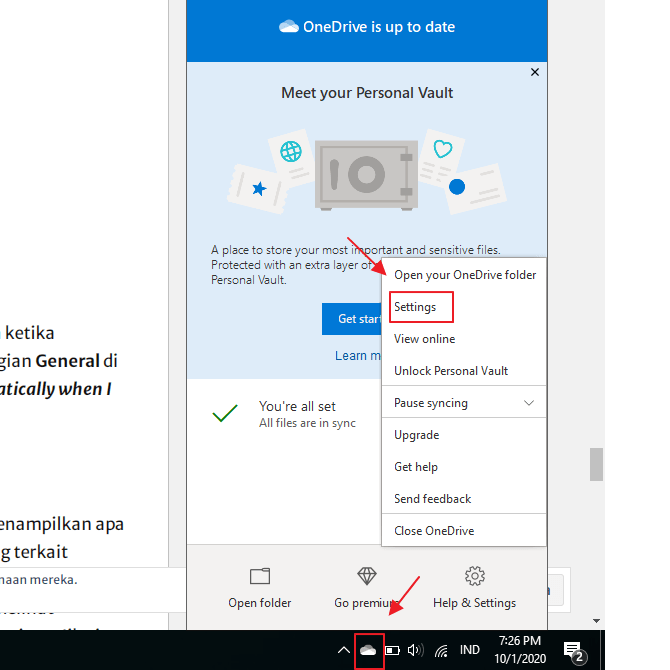
Task: Open the Action Center notifications icon
Action: [575, 651]
